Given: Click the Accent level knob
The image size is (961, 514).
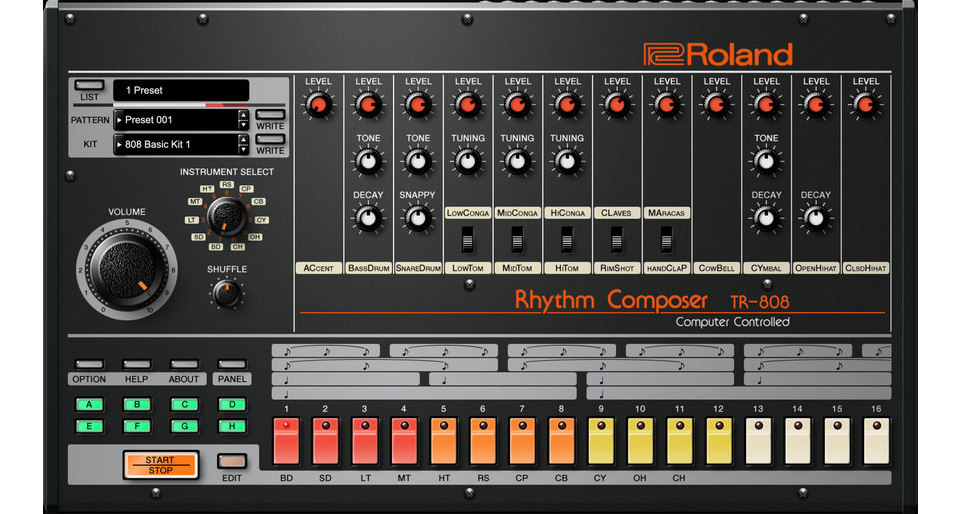Looking at the screenshot, I should coord(318,105).
